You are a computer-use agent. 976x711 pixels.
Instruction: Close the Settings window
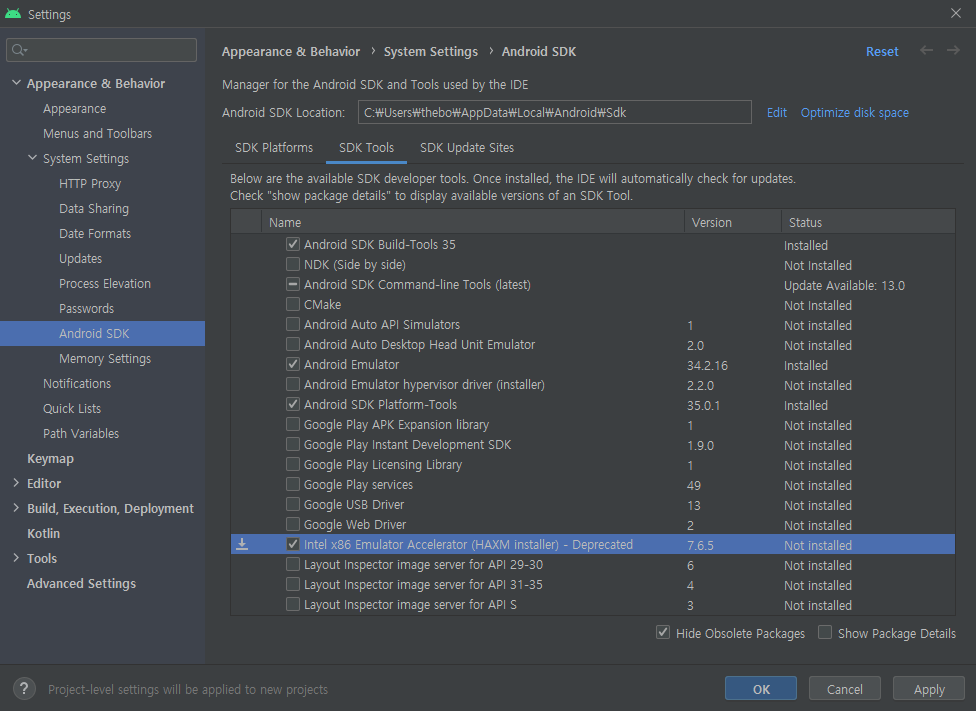coord(955,13)
